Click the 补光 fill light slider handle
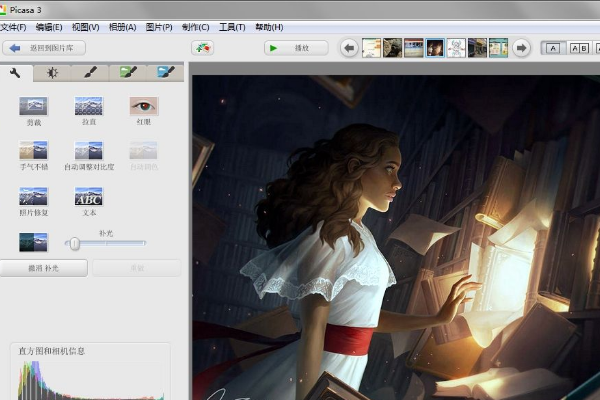The image size is (600, 400). click(x=75, y=243)
